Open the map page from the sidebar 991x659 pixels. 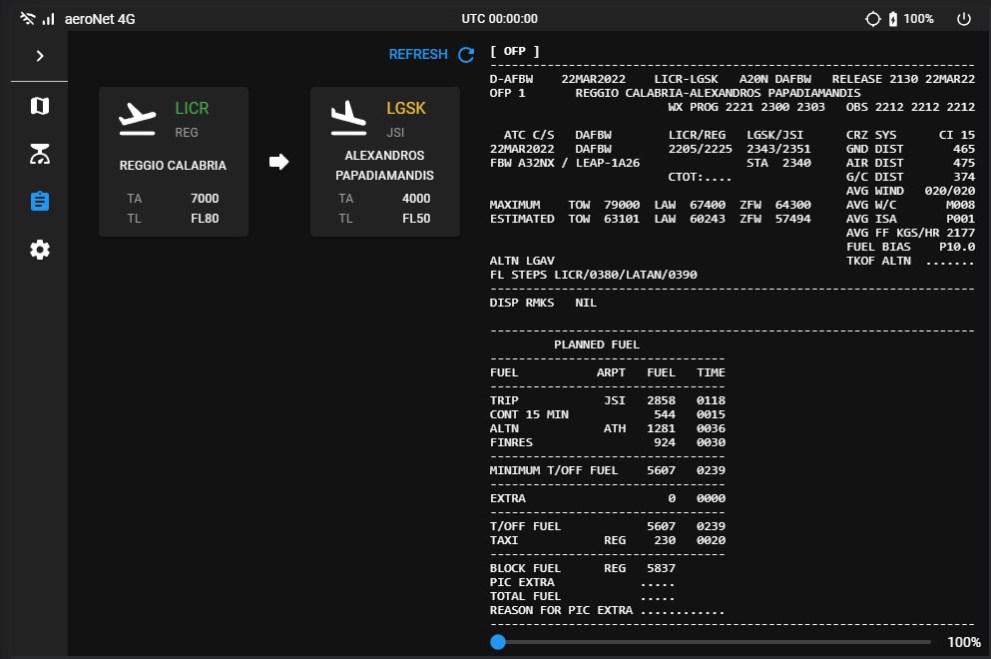tap(40, 106)
